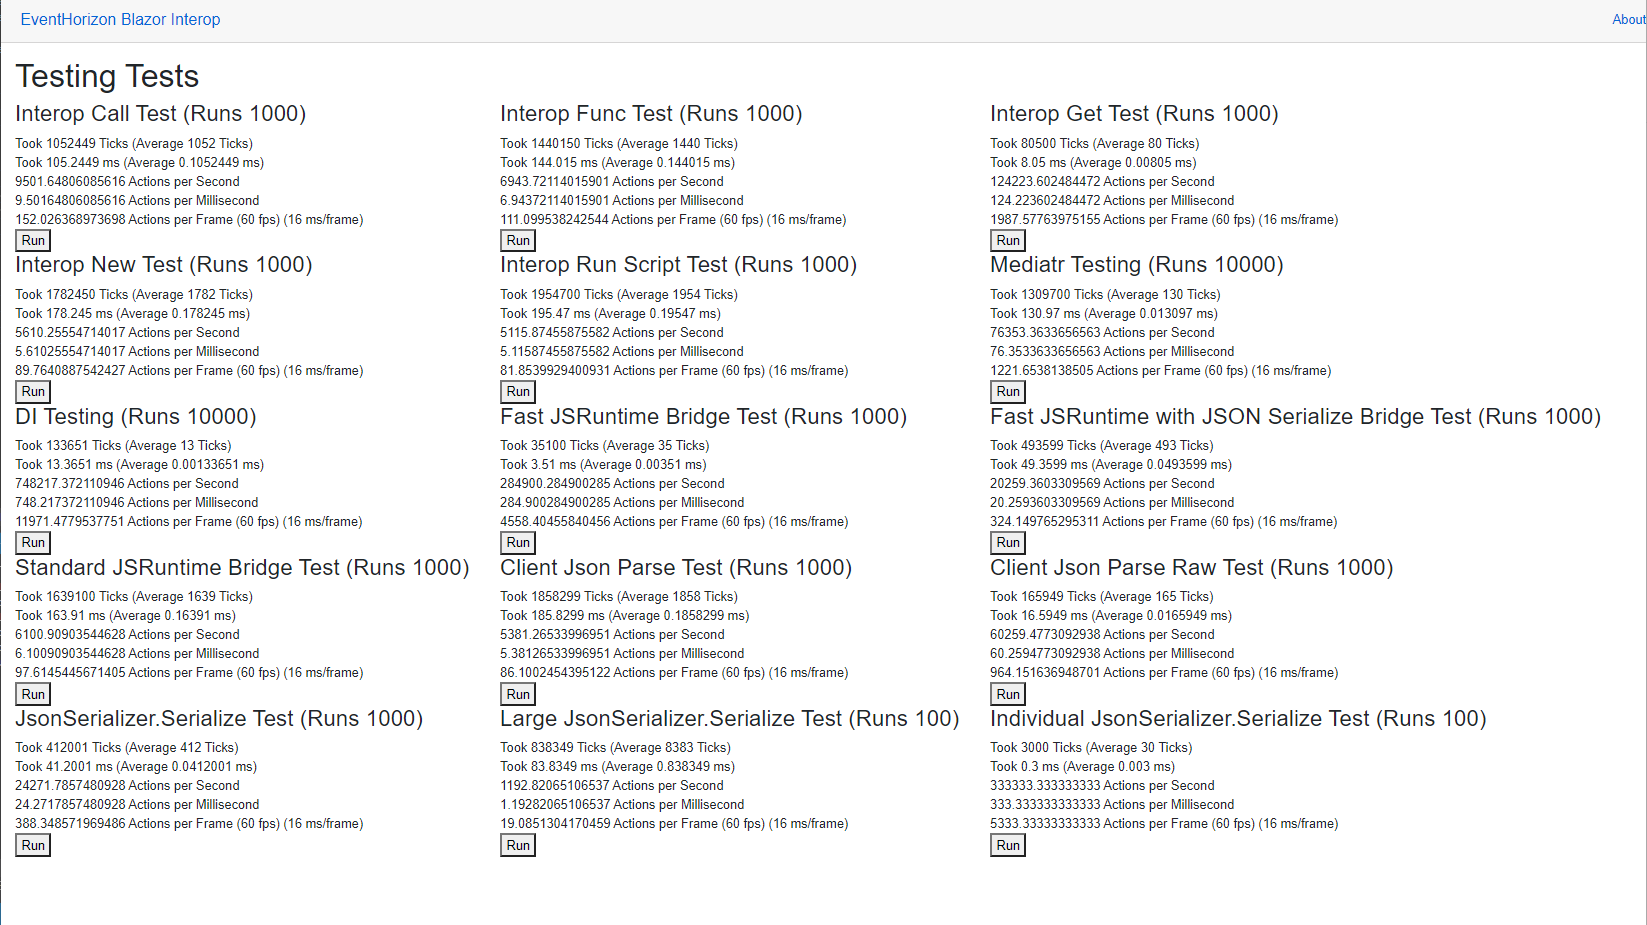The image size is (1647, 925).
Task: Click the Individual JsonSerializer.Serialize Test heading
Action: click(x=1238, y=719)
